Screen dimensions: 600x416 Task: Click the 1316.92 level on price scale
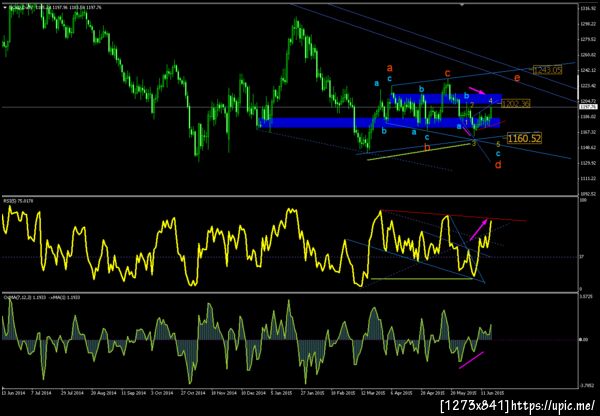[x=587, y=8]
